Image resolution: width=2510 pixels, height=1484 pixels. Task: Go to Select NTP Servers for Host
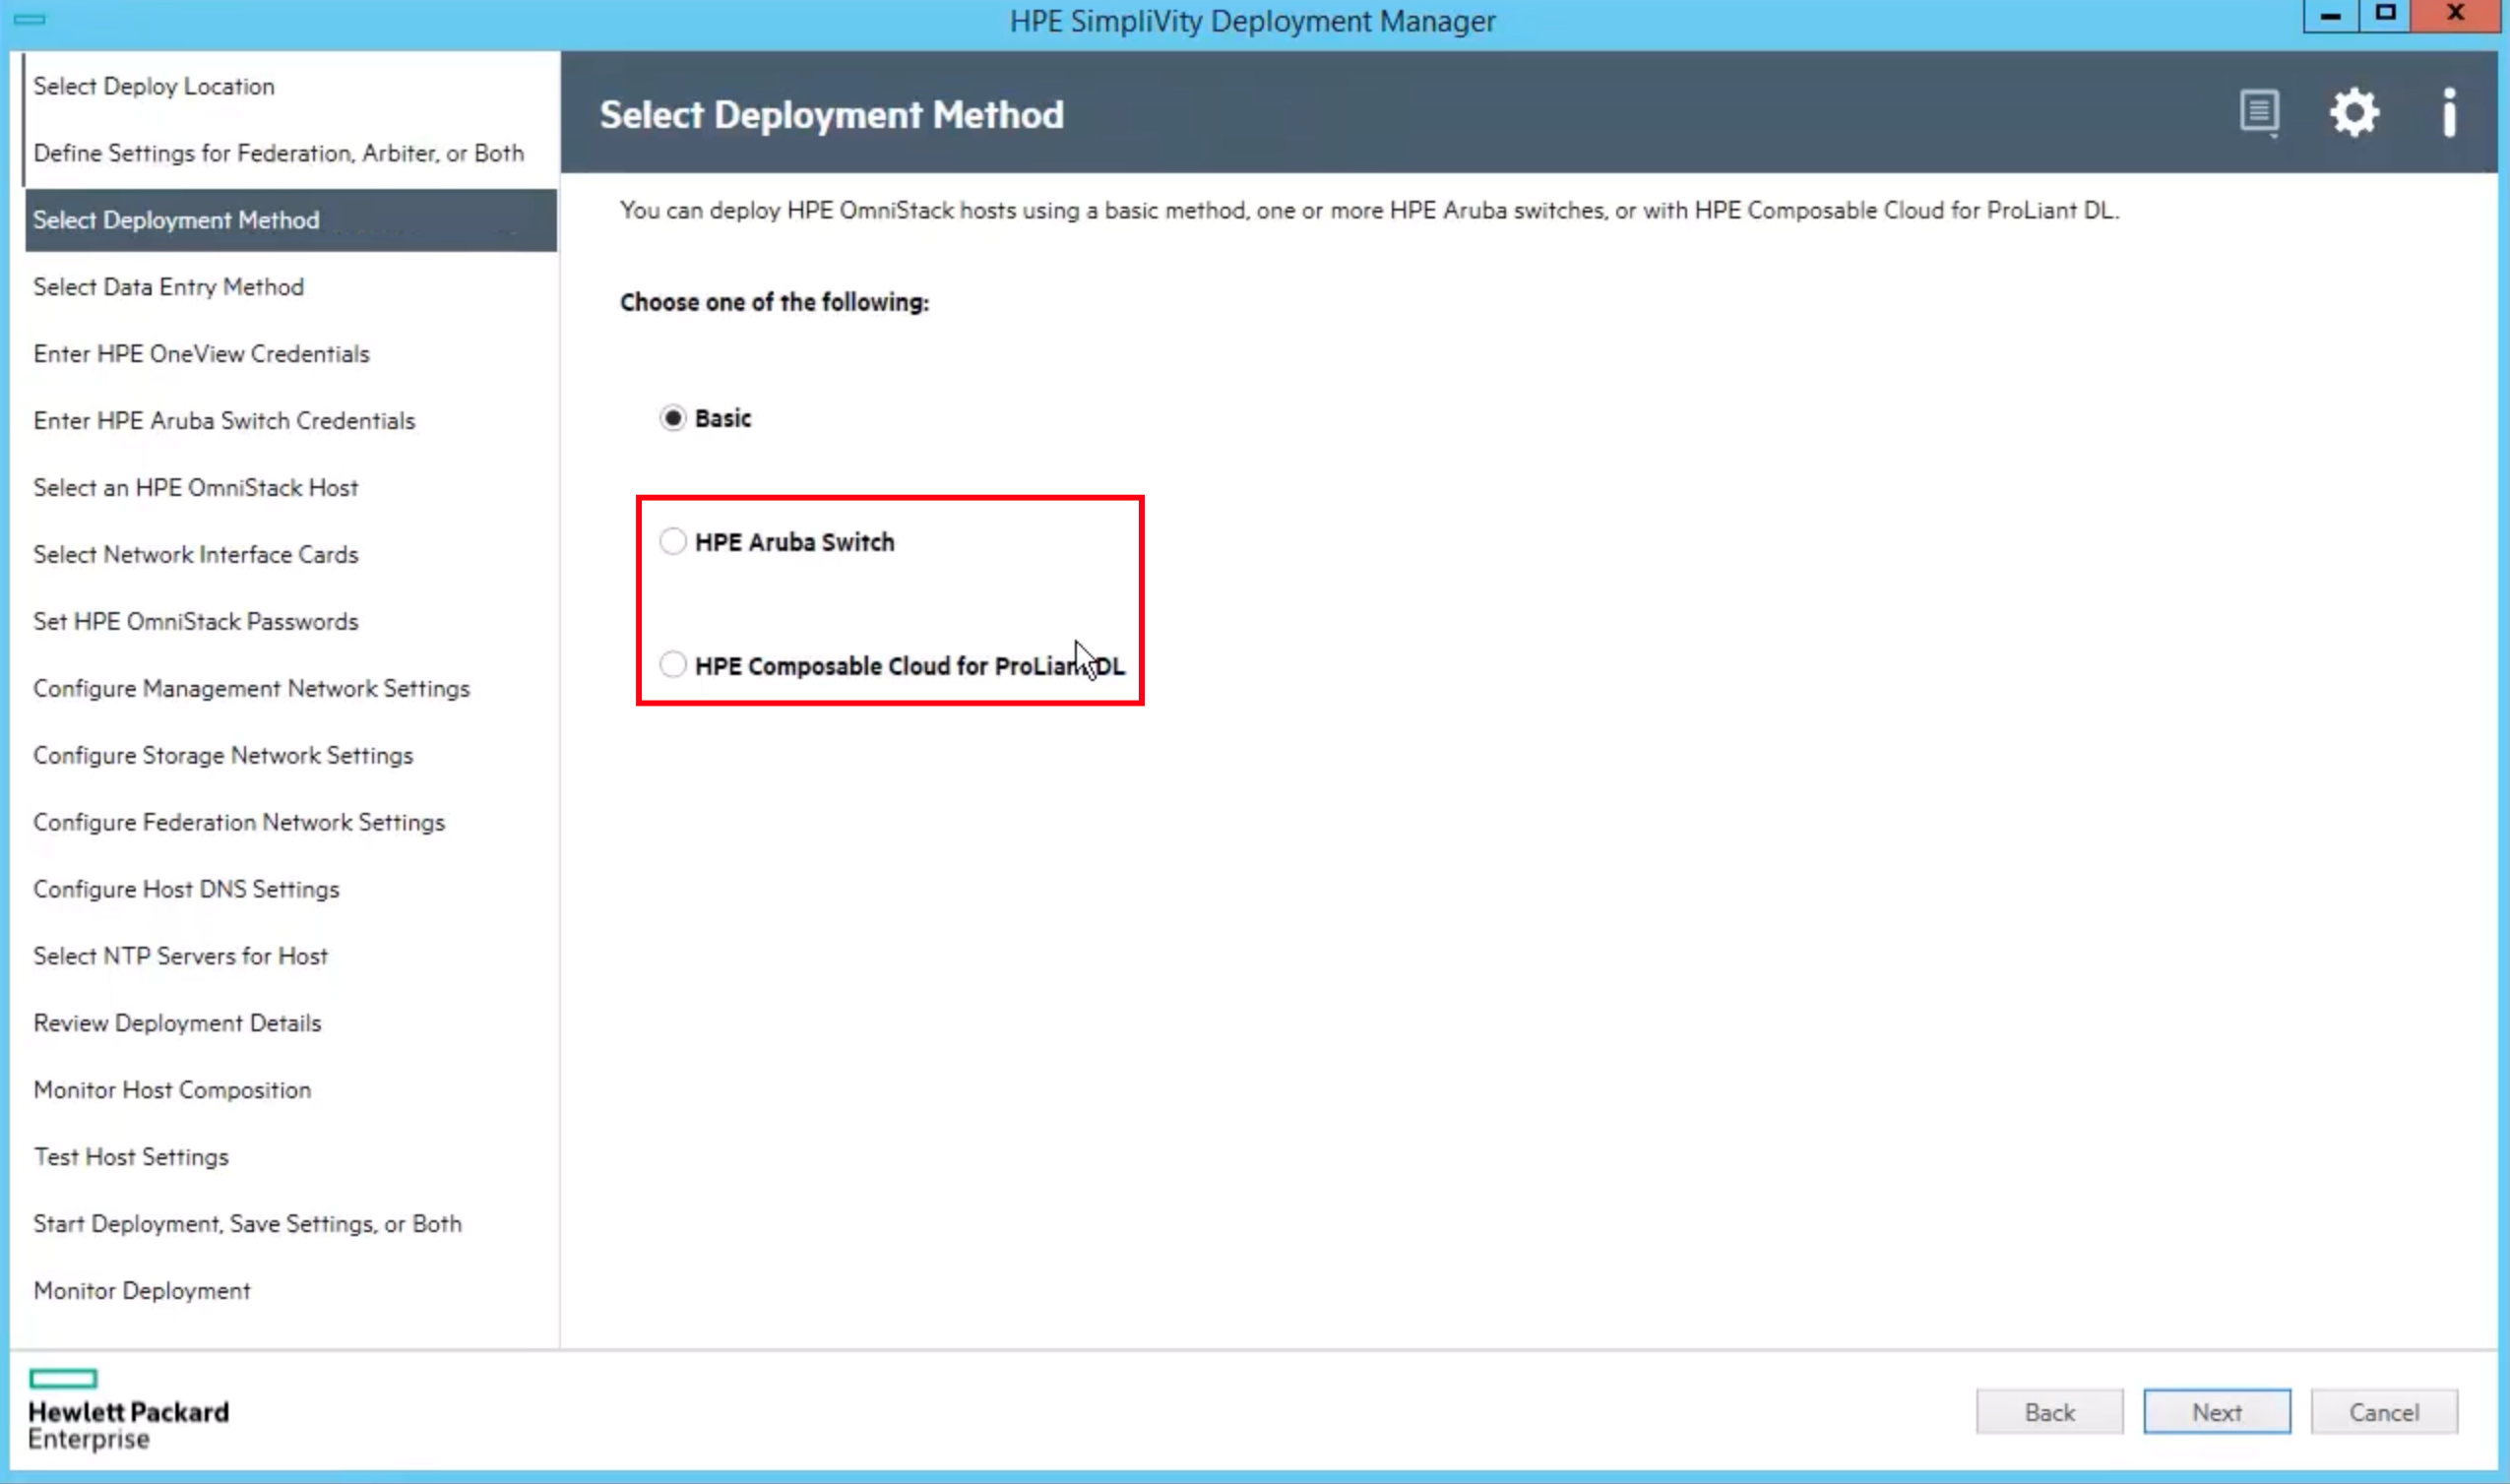click(x=181, y=957)
